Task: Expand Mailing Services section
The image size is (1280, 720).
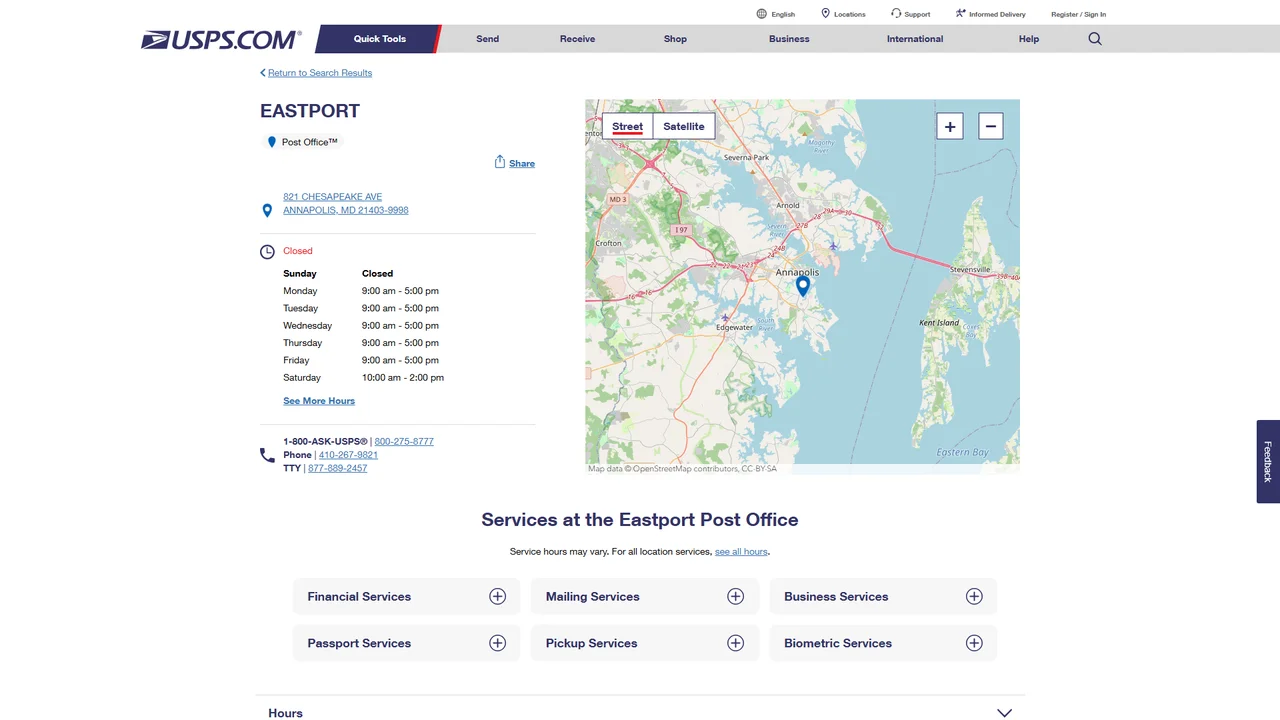Action: [644, 596]
